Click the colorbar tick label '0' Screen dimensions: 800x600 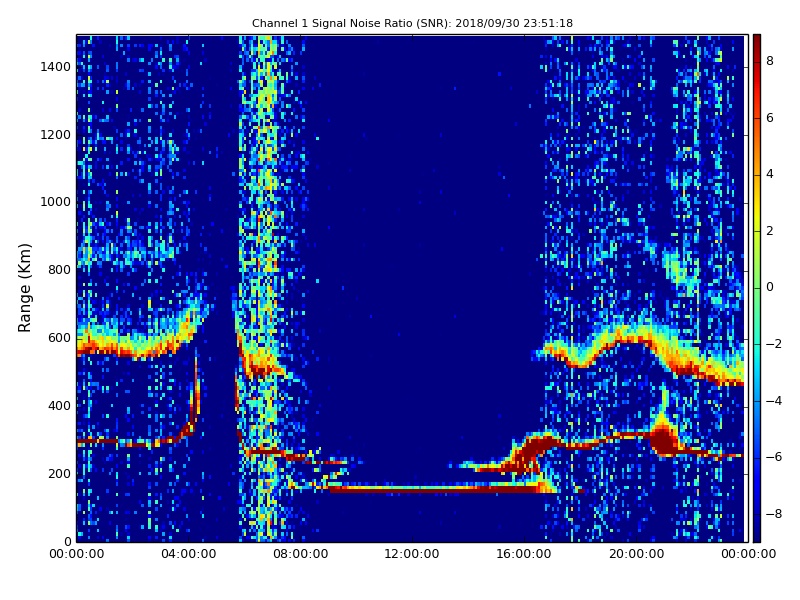tap(770, 287)
